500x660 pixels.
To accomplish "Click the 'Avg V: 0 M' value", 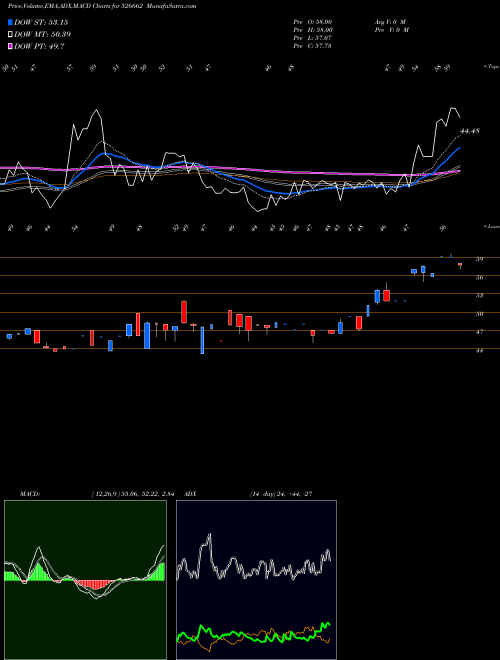I will click(389, 22).
